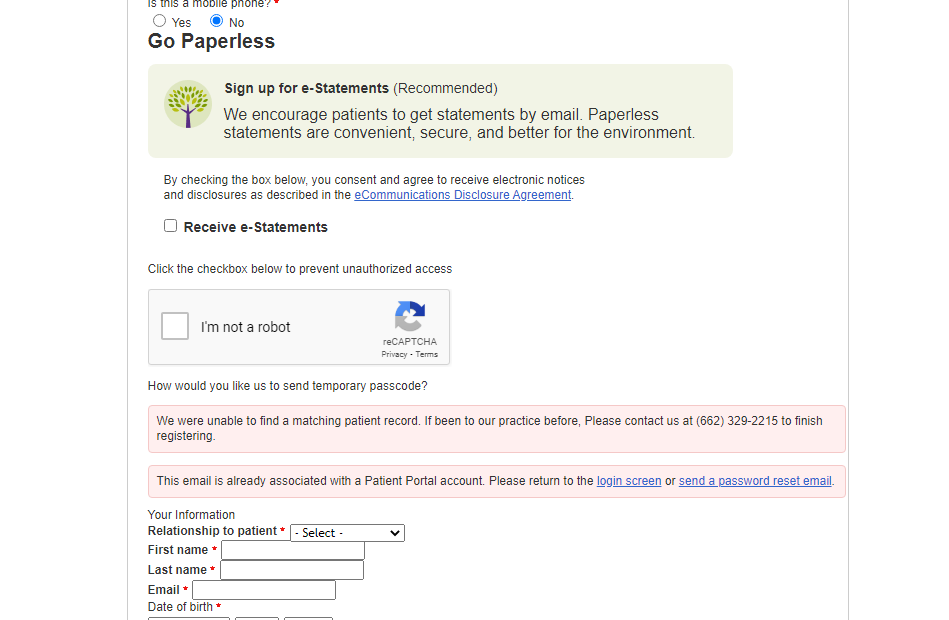
Task: Click the first Date of birth field
Action: 189,618
